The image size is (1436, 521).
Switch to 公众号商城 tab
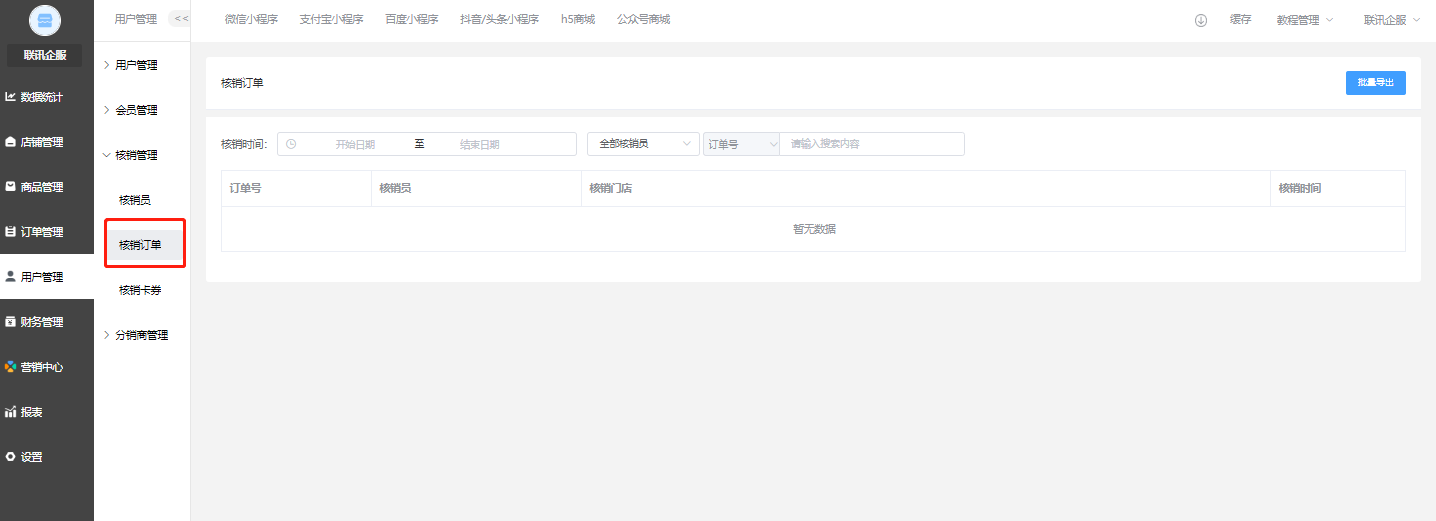coord(644,19)
